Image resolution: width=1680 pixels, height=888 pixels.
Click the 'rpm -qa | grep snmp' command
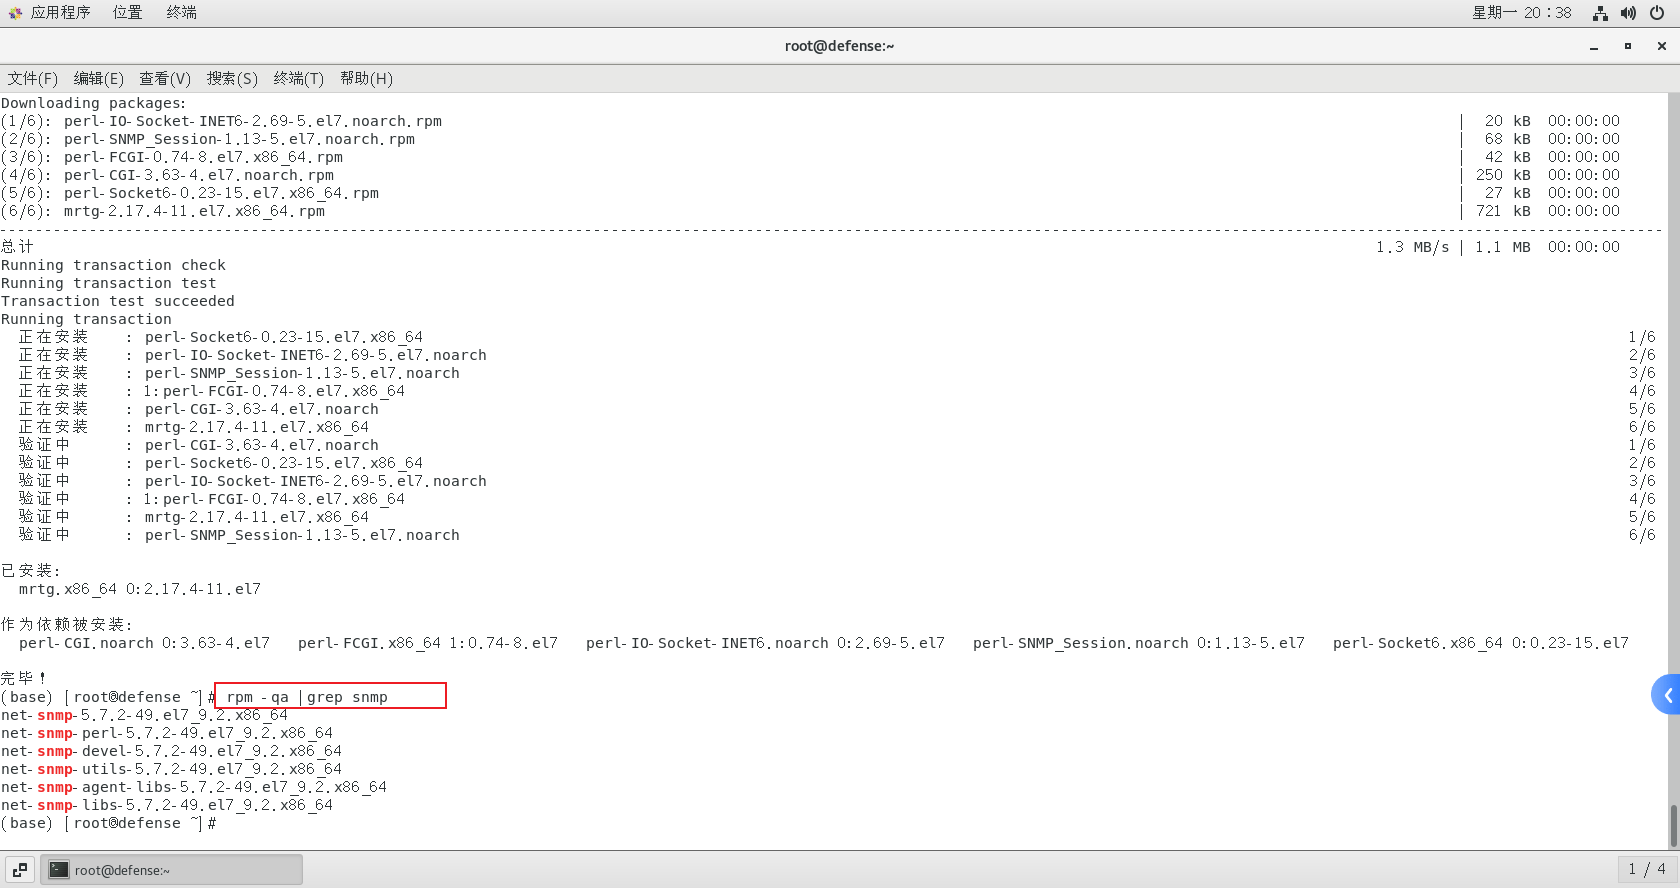click(x=307, y=697)
